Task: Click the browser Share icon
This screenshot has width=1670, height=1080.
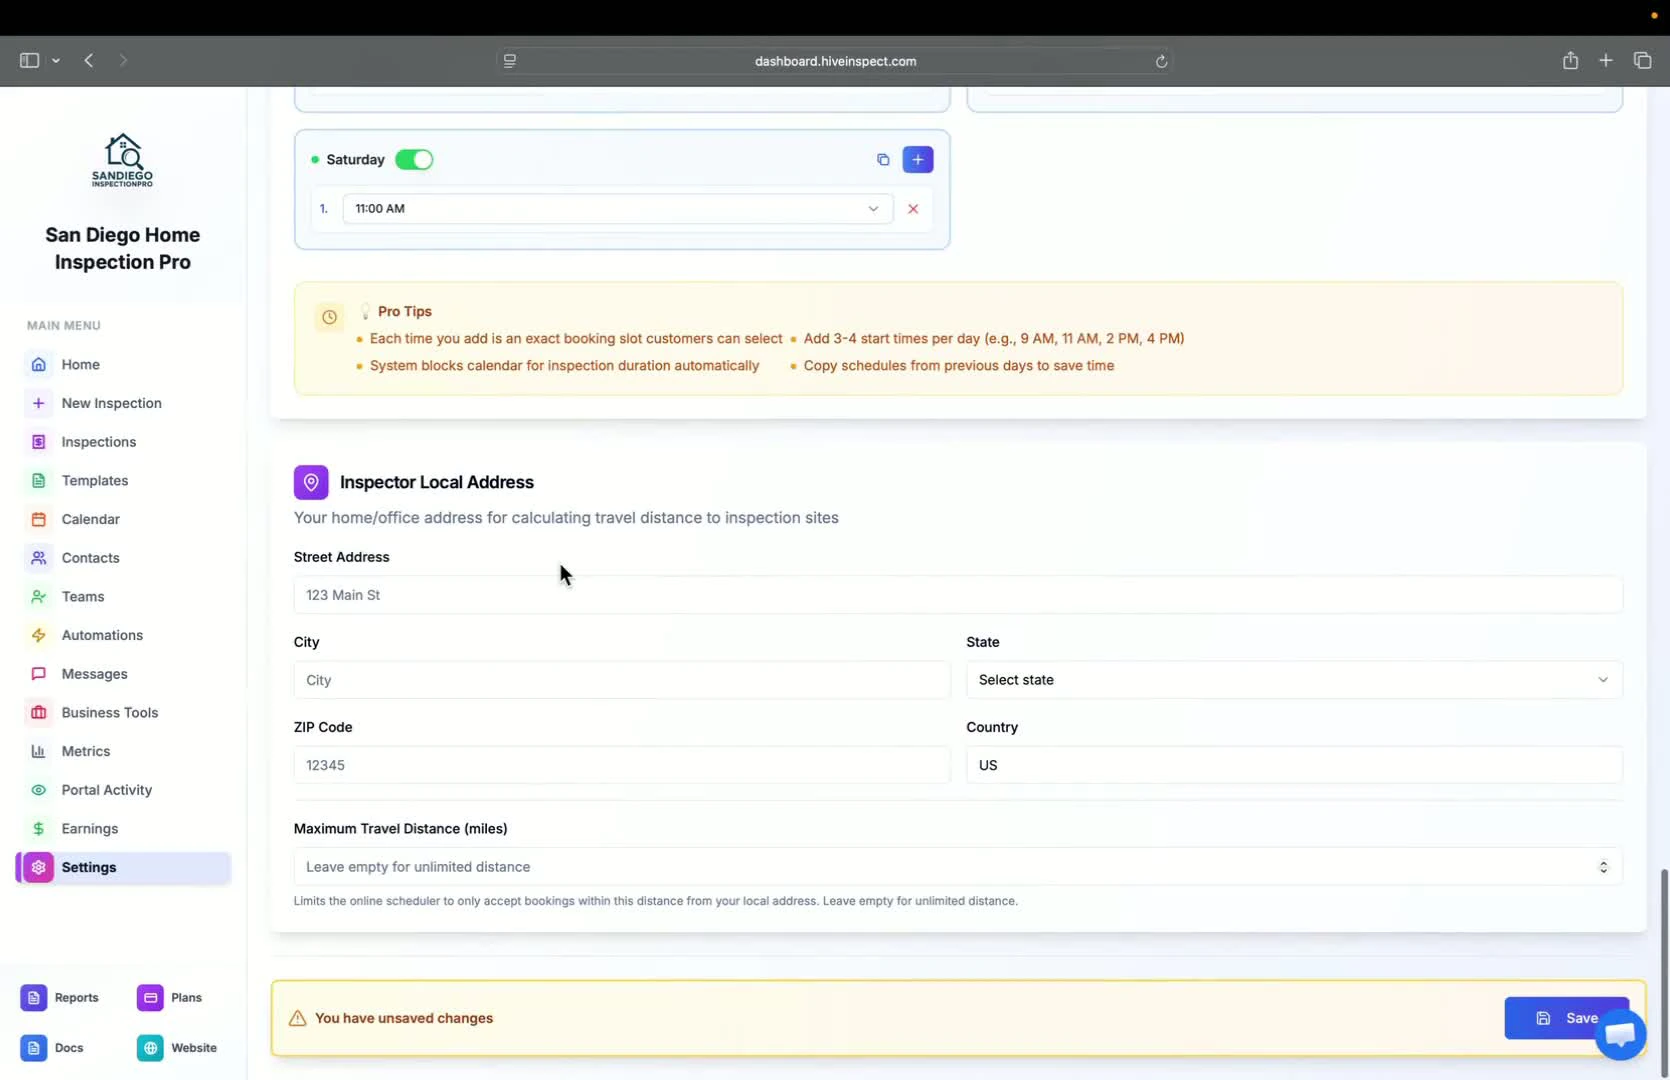Action: 1570,61
